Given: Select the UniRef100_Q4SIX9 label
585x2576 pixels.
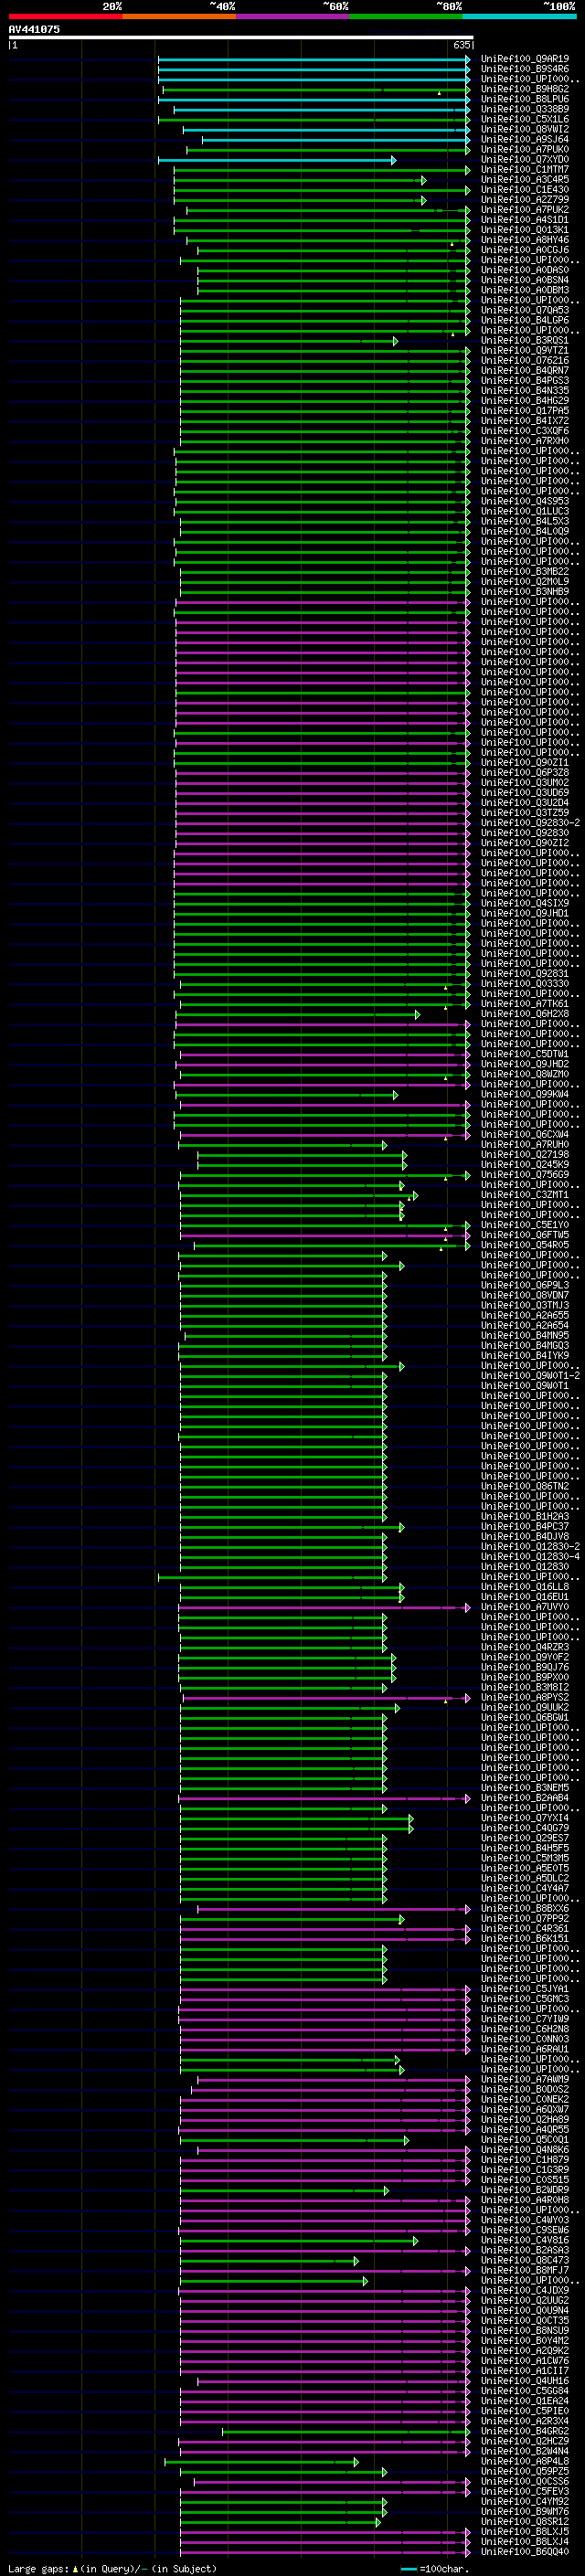Looking at the screenshot, I should (524, 903).
